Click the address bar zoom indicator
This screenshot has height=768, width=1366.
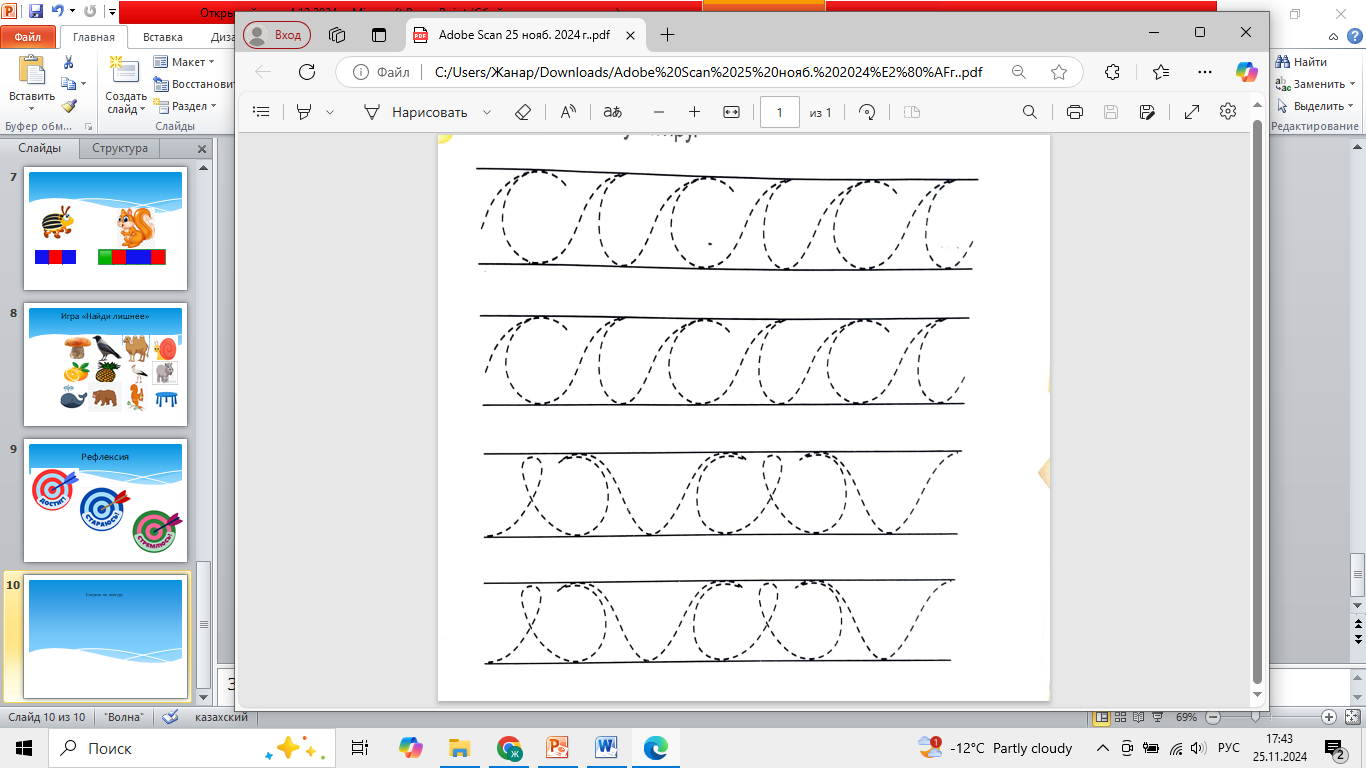tap(1018, 72)
